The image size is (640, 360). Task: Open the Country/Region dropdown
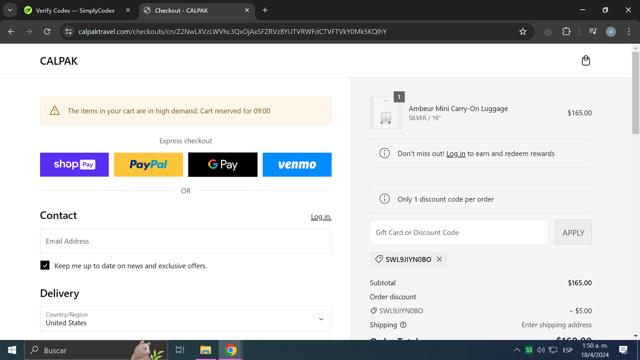pos(186,319)
